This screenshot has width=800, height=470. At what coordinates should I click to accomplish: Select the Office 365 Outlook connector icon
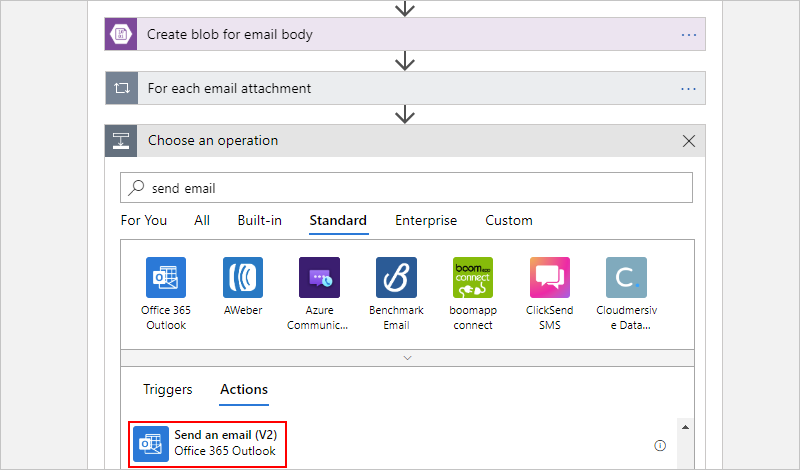click(x=163, y=278)
